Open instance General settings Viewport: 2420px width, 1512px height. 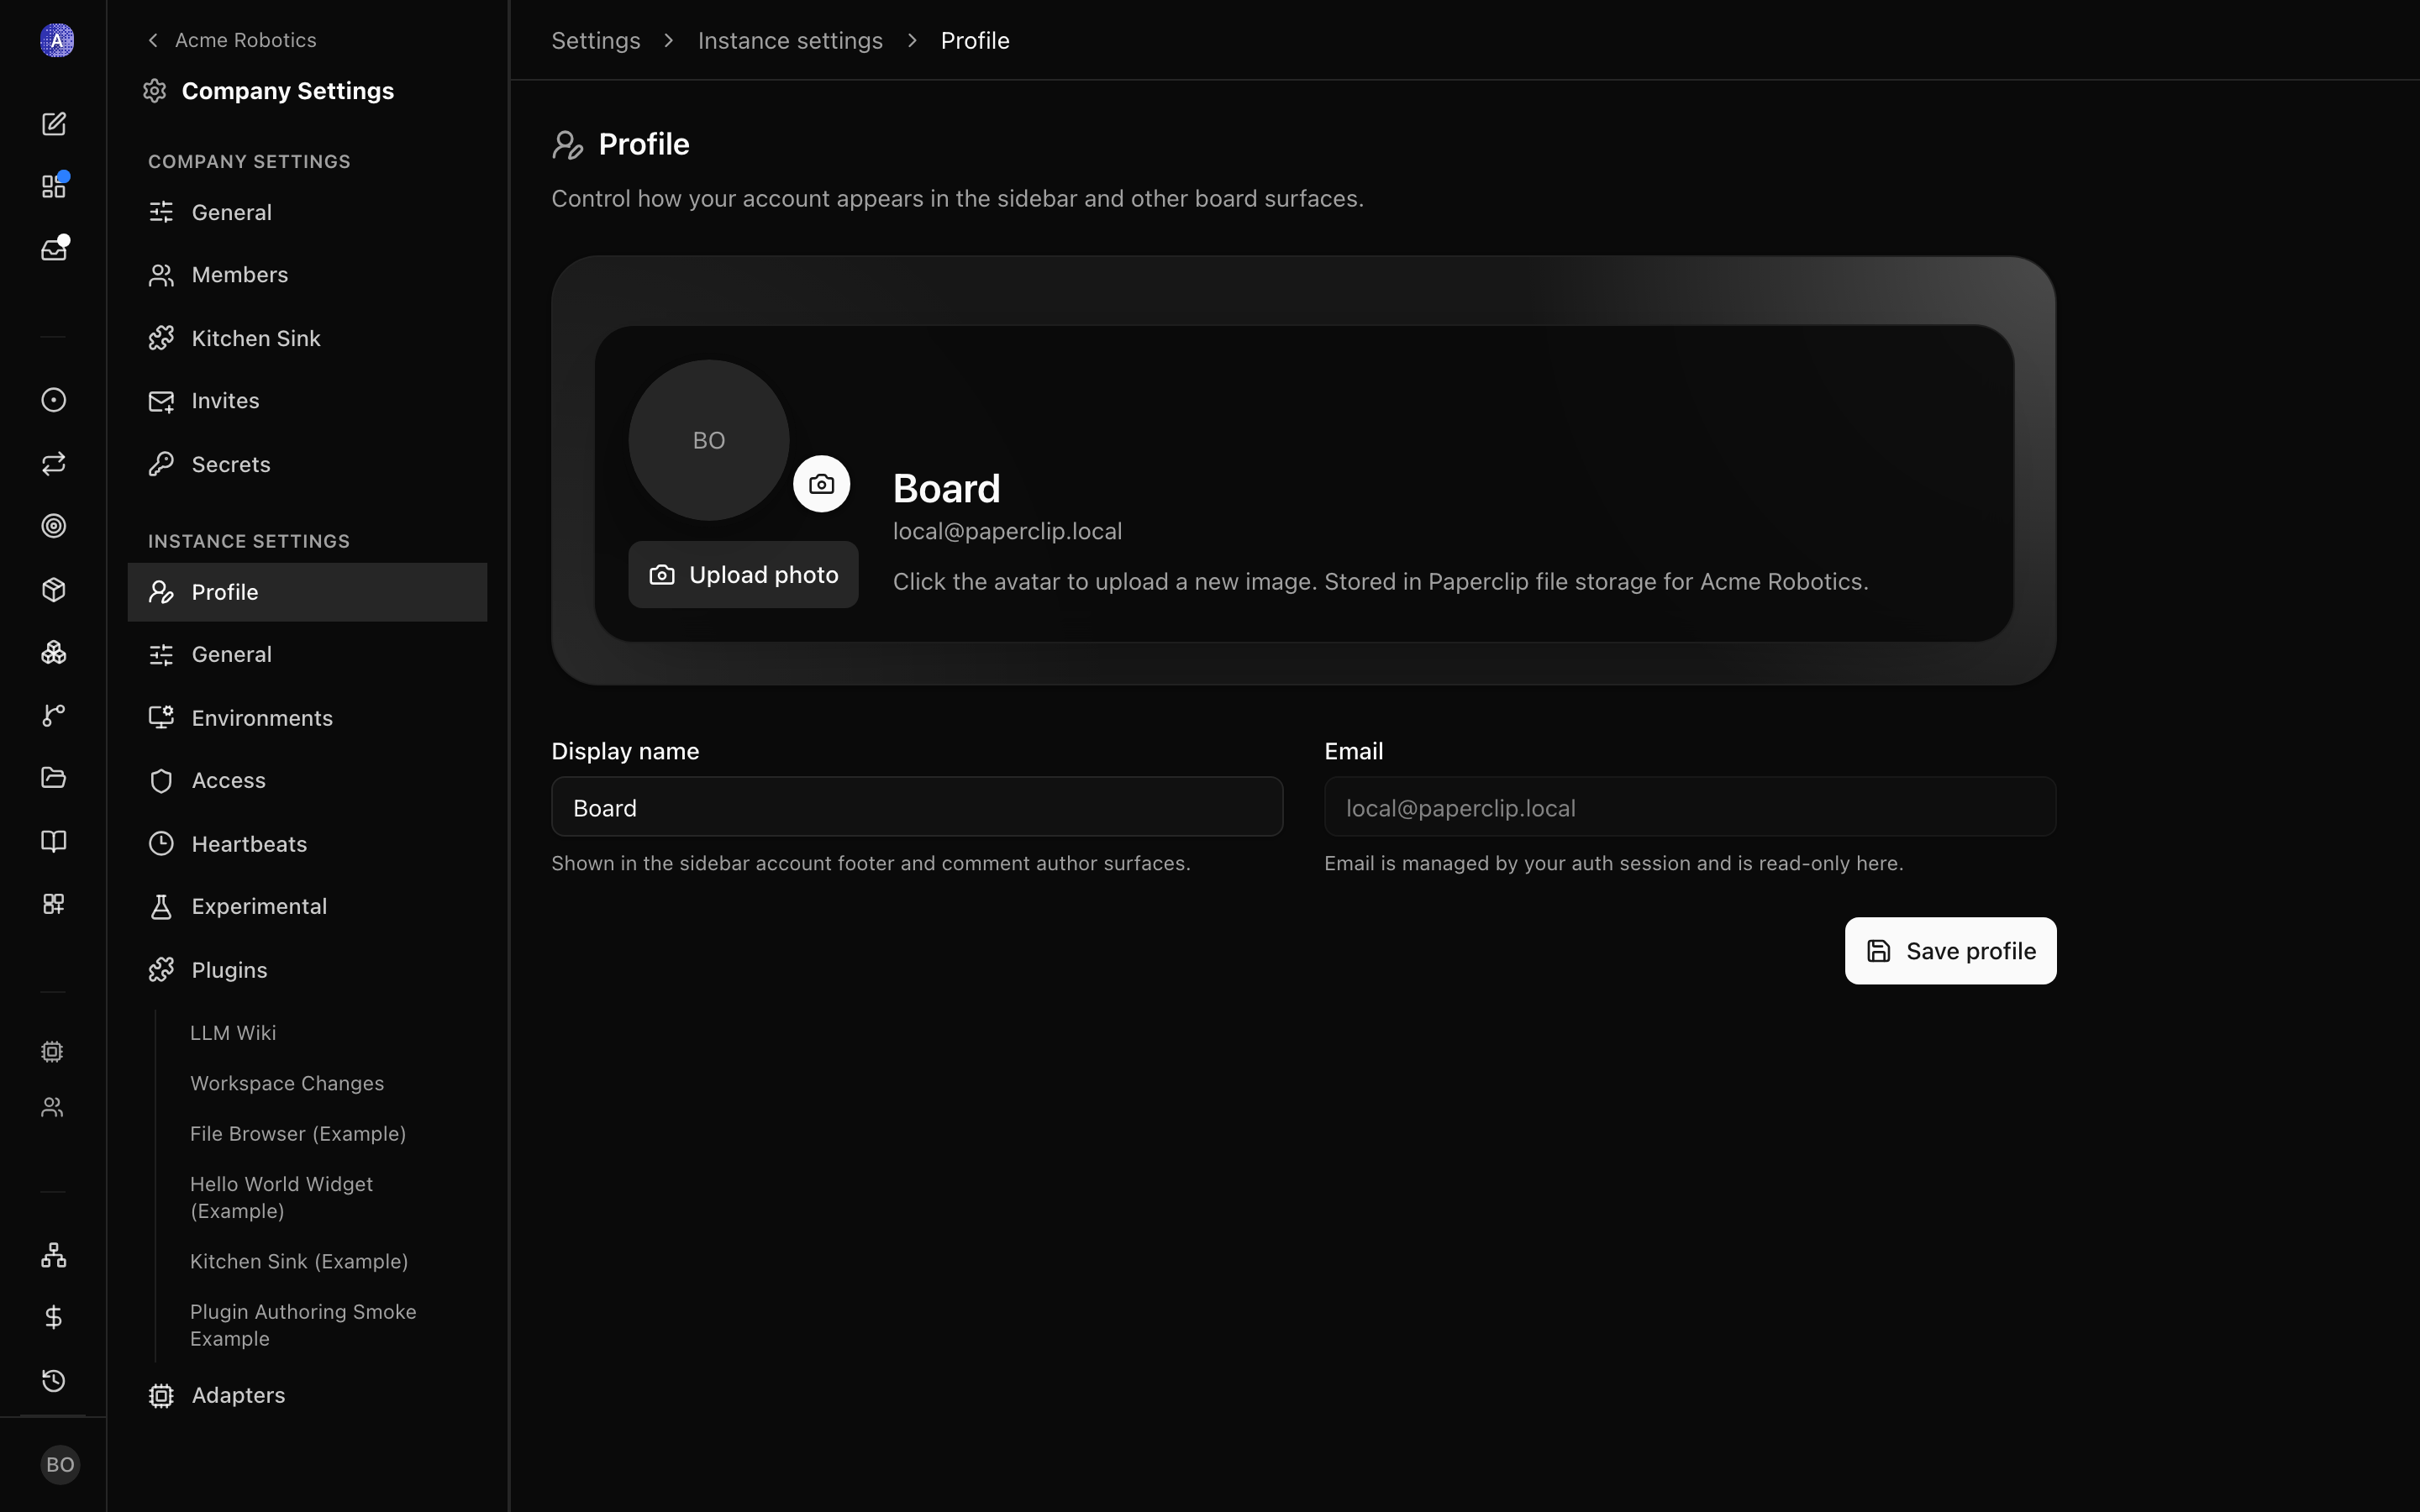click(308, 654)
